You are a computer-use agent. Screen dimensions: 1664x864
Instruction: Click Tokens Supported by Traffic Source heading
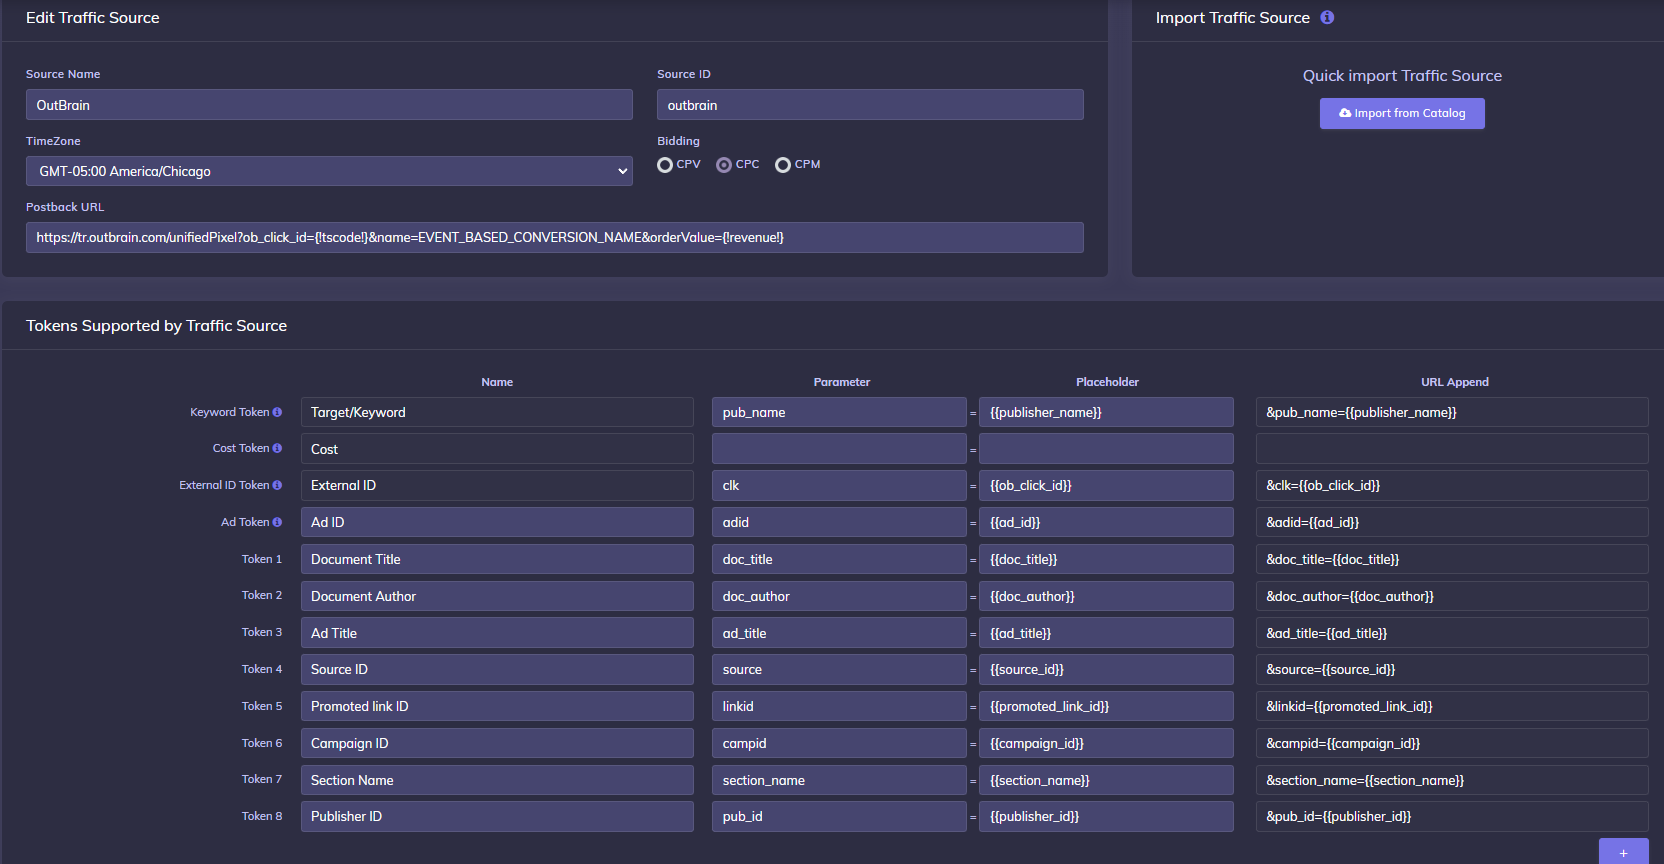point(156,326)
